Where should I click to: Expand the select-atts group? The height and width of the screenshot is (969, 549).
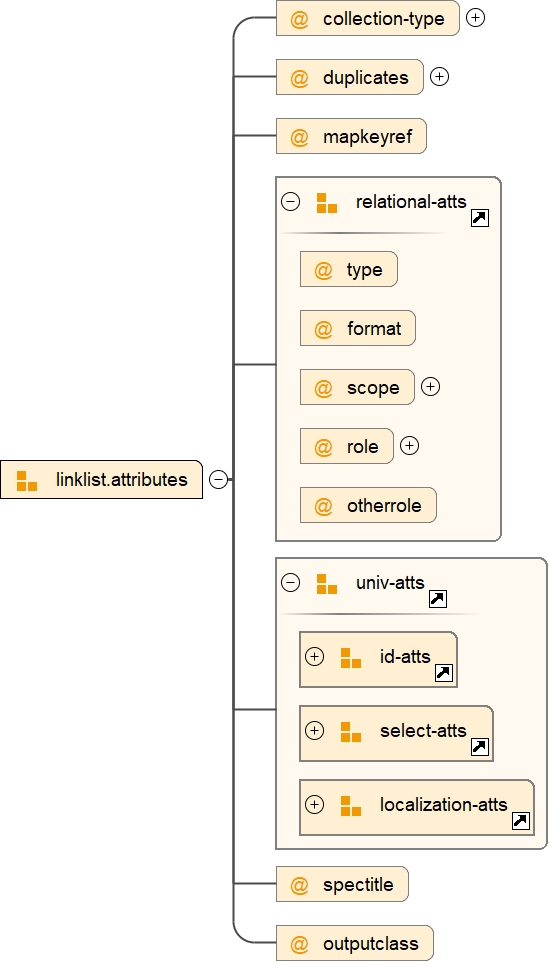pos(315,730)
